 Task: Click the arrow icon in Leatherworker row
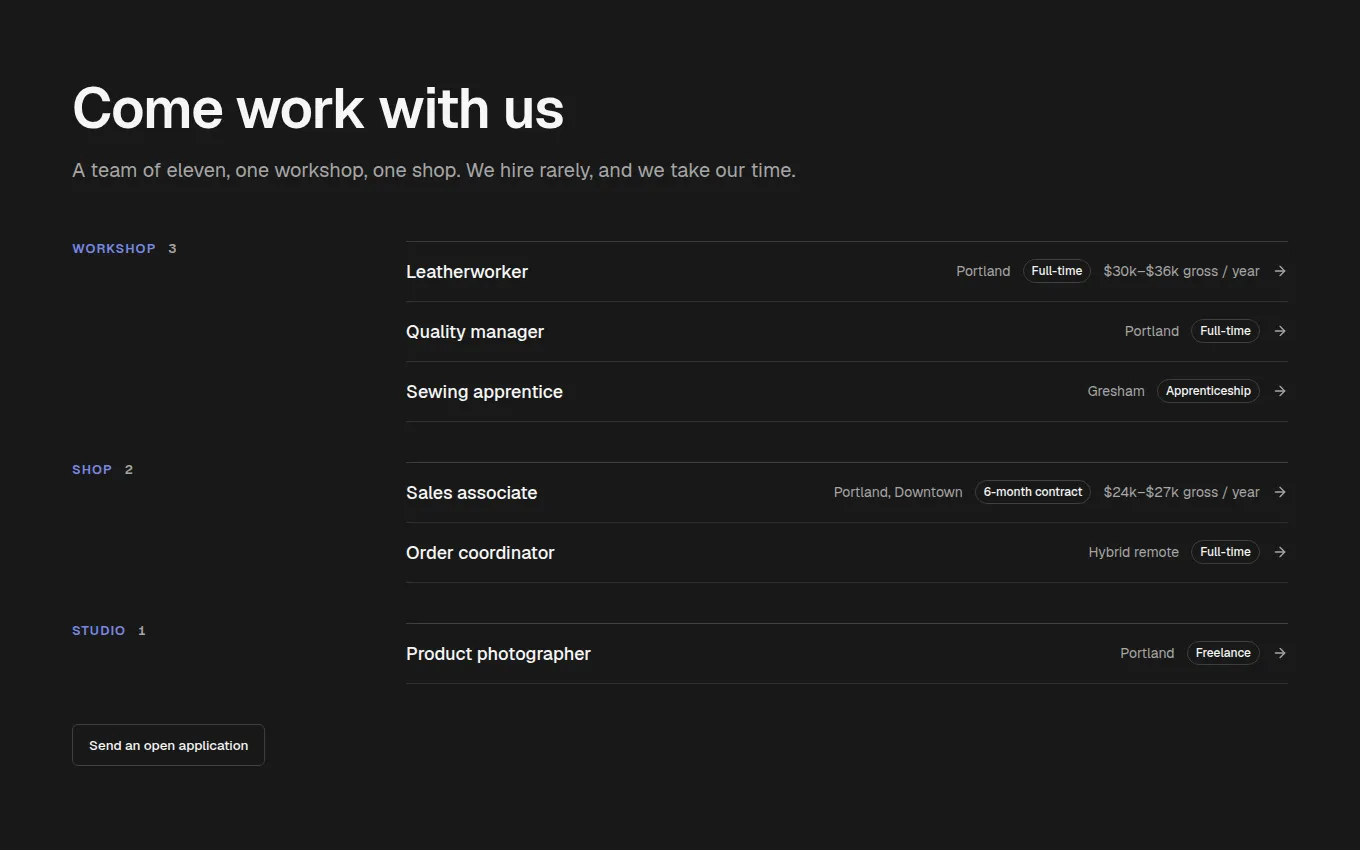(1280, 271)
